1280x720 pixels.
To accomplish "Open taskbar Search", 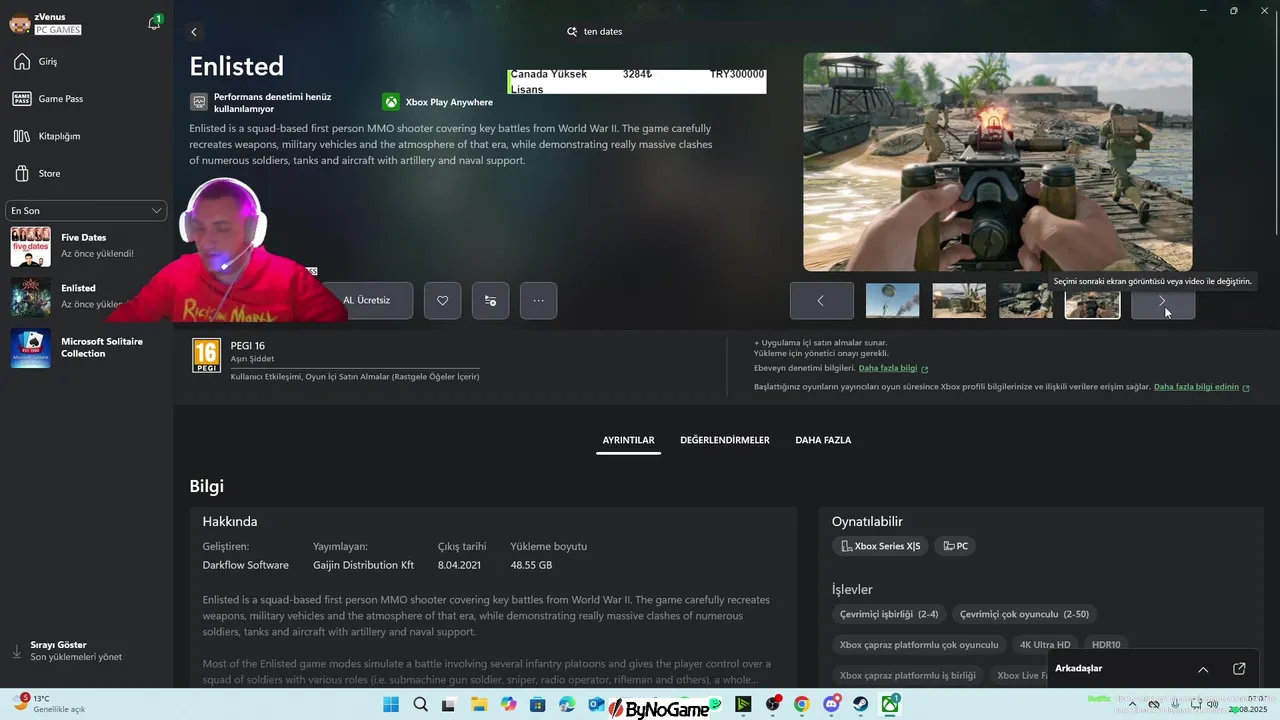I will pos(421,705).
